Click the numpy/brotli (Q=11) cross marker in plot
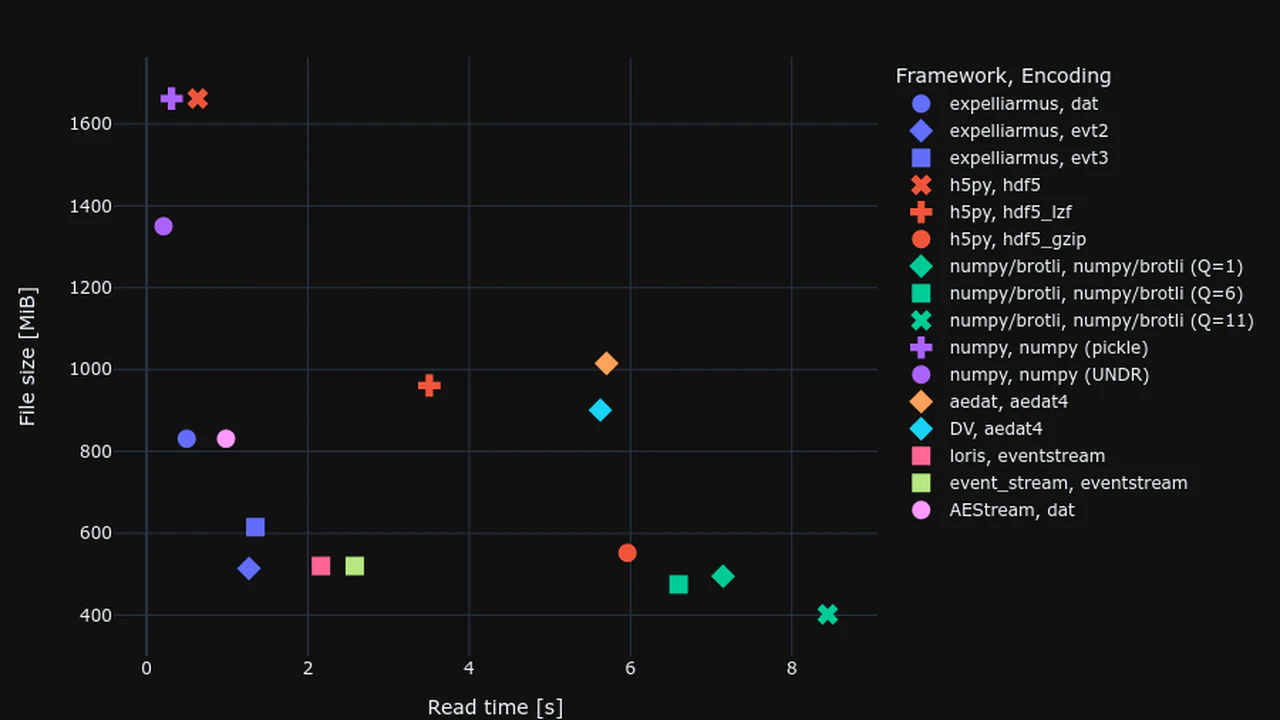This screenshot has height=720, width=1280. coord(827,614)
